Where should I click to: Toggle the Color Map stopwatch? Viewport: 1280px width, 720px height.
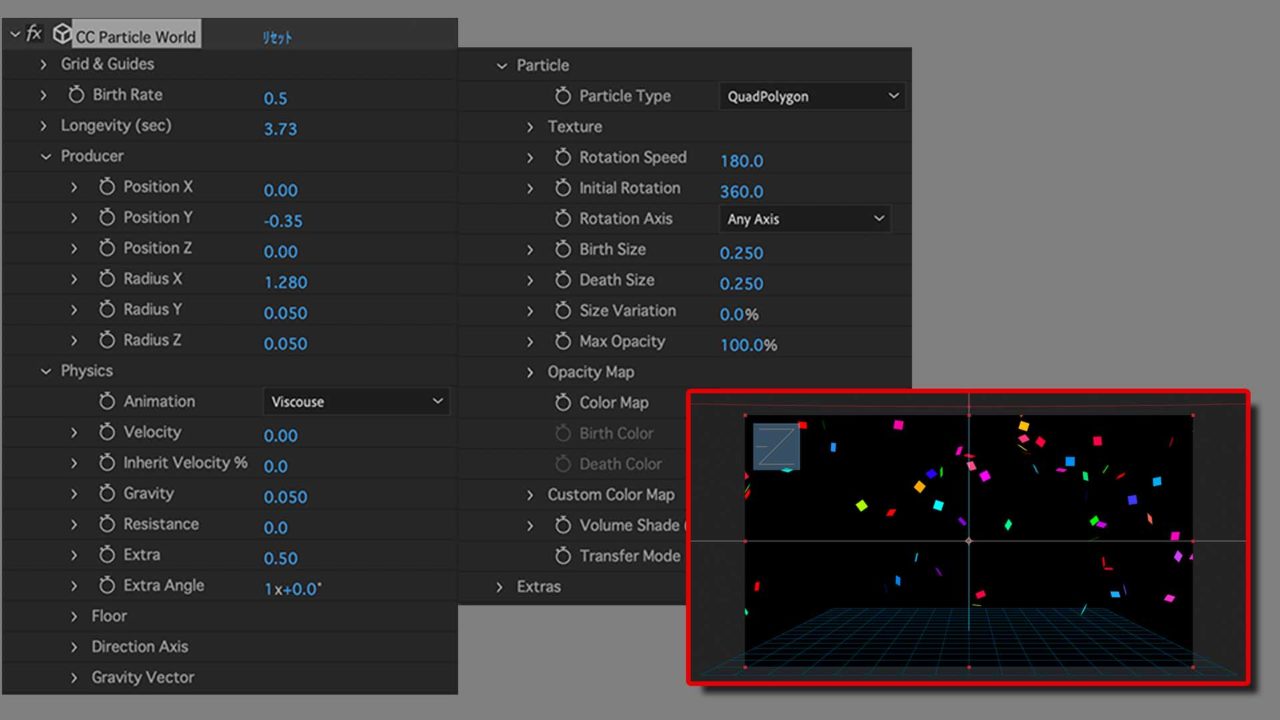coord(563,403)
